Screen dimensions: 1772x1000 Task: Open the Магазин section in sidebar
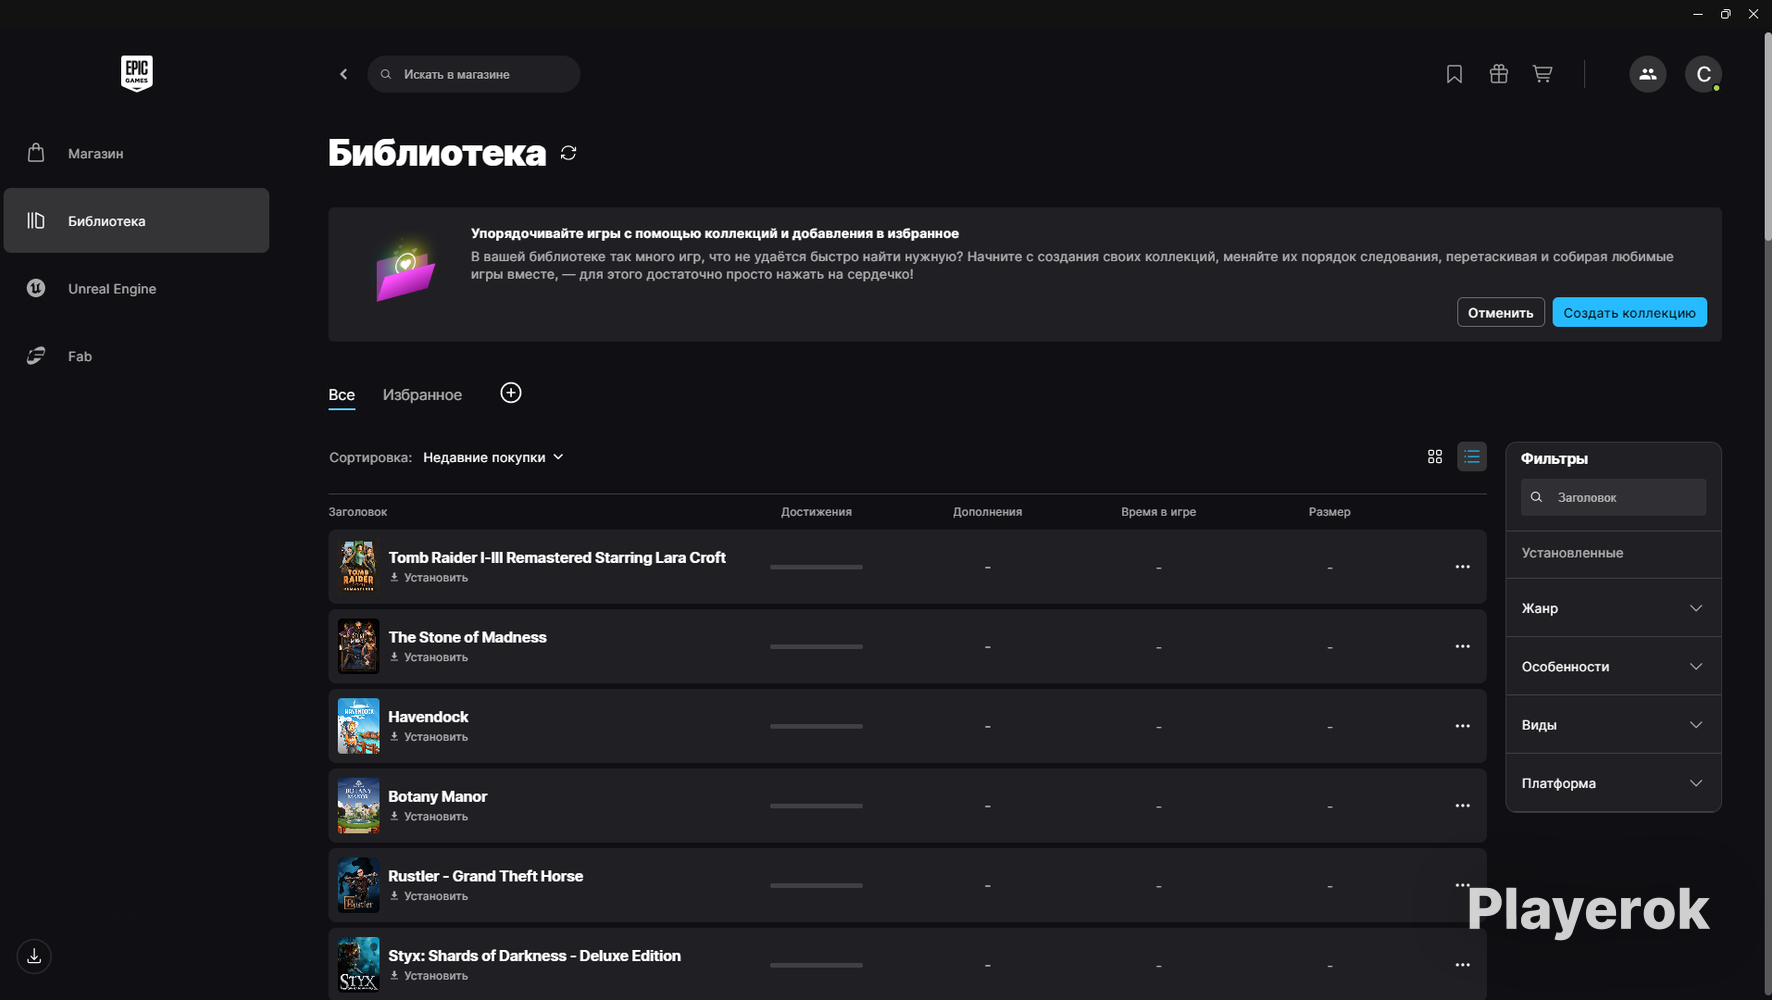137,153
